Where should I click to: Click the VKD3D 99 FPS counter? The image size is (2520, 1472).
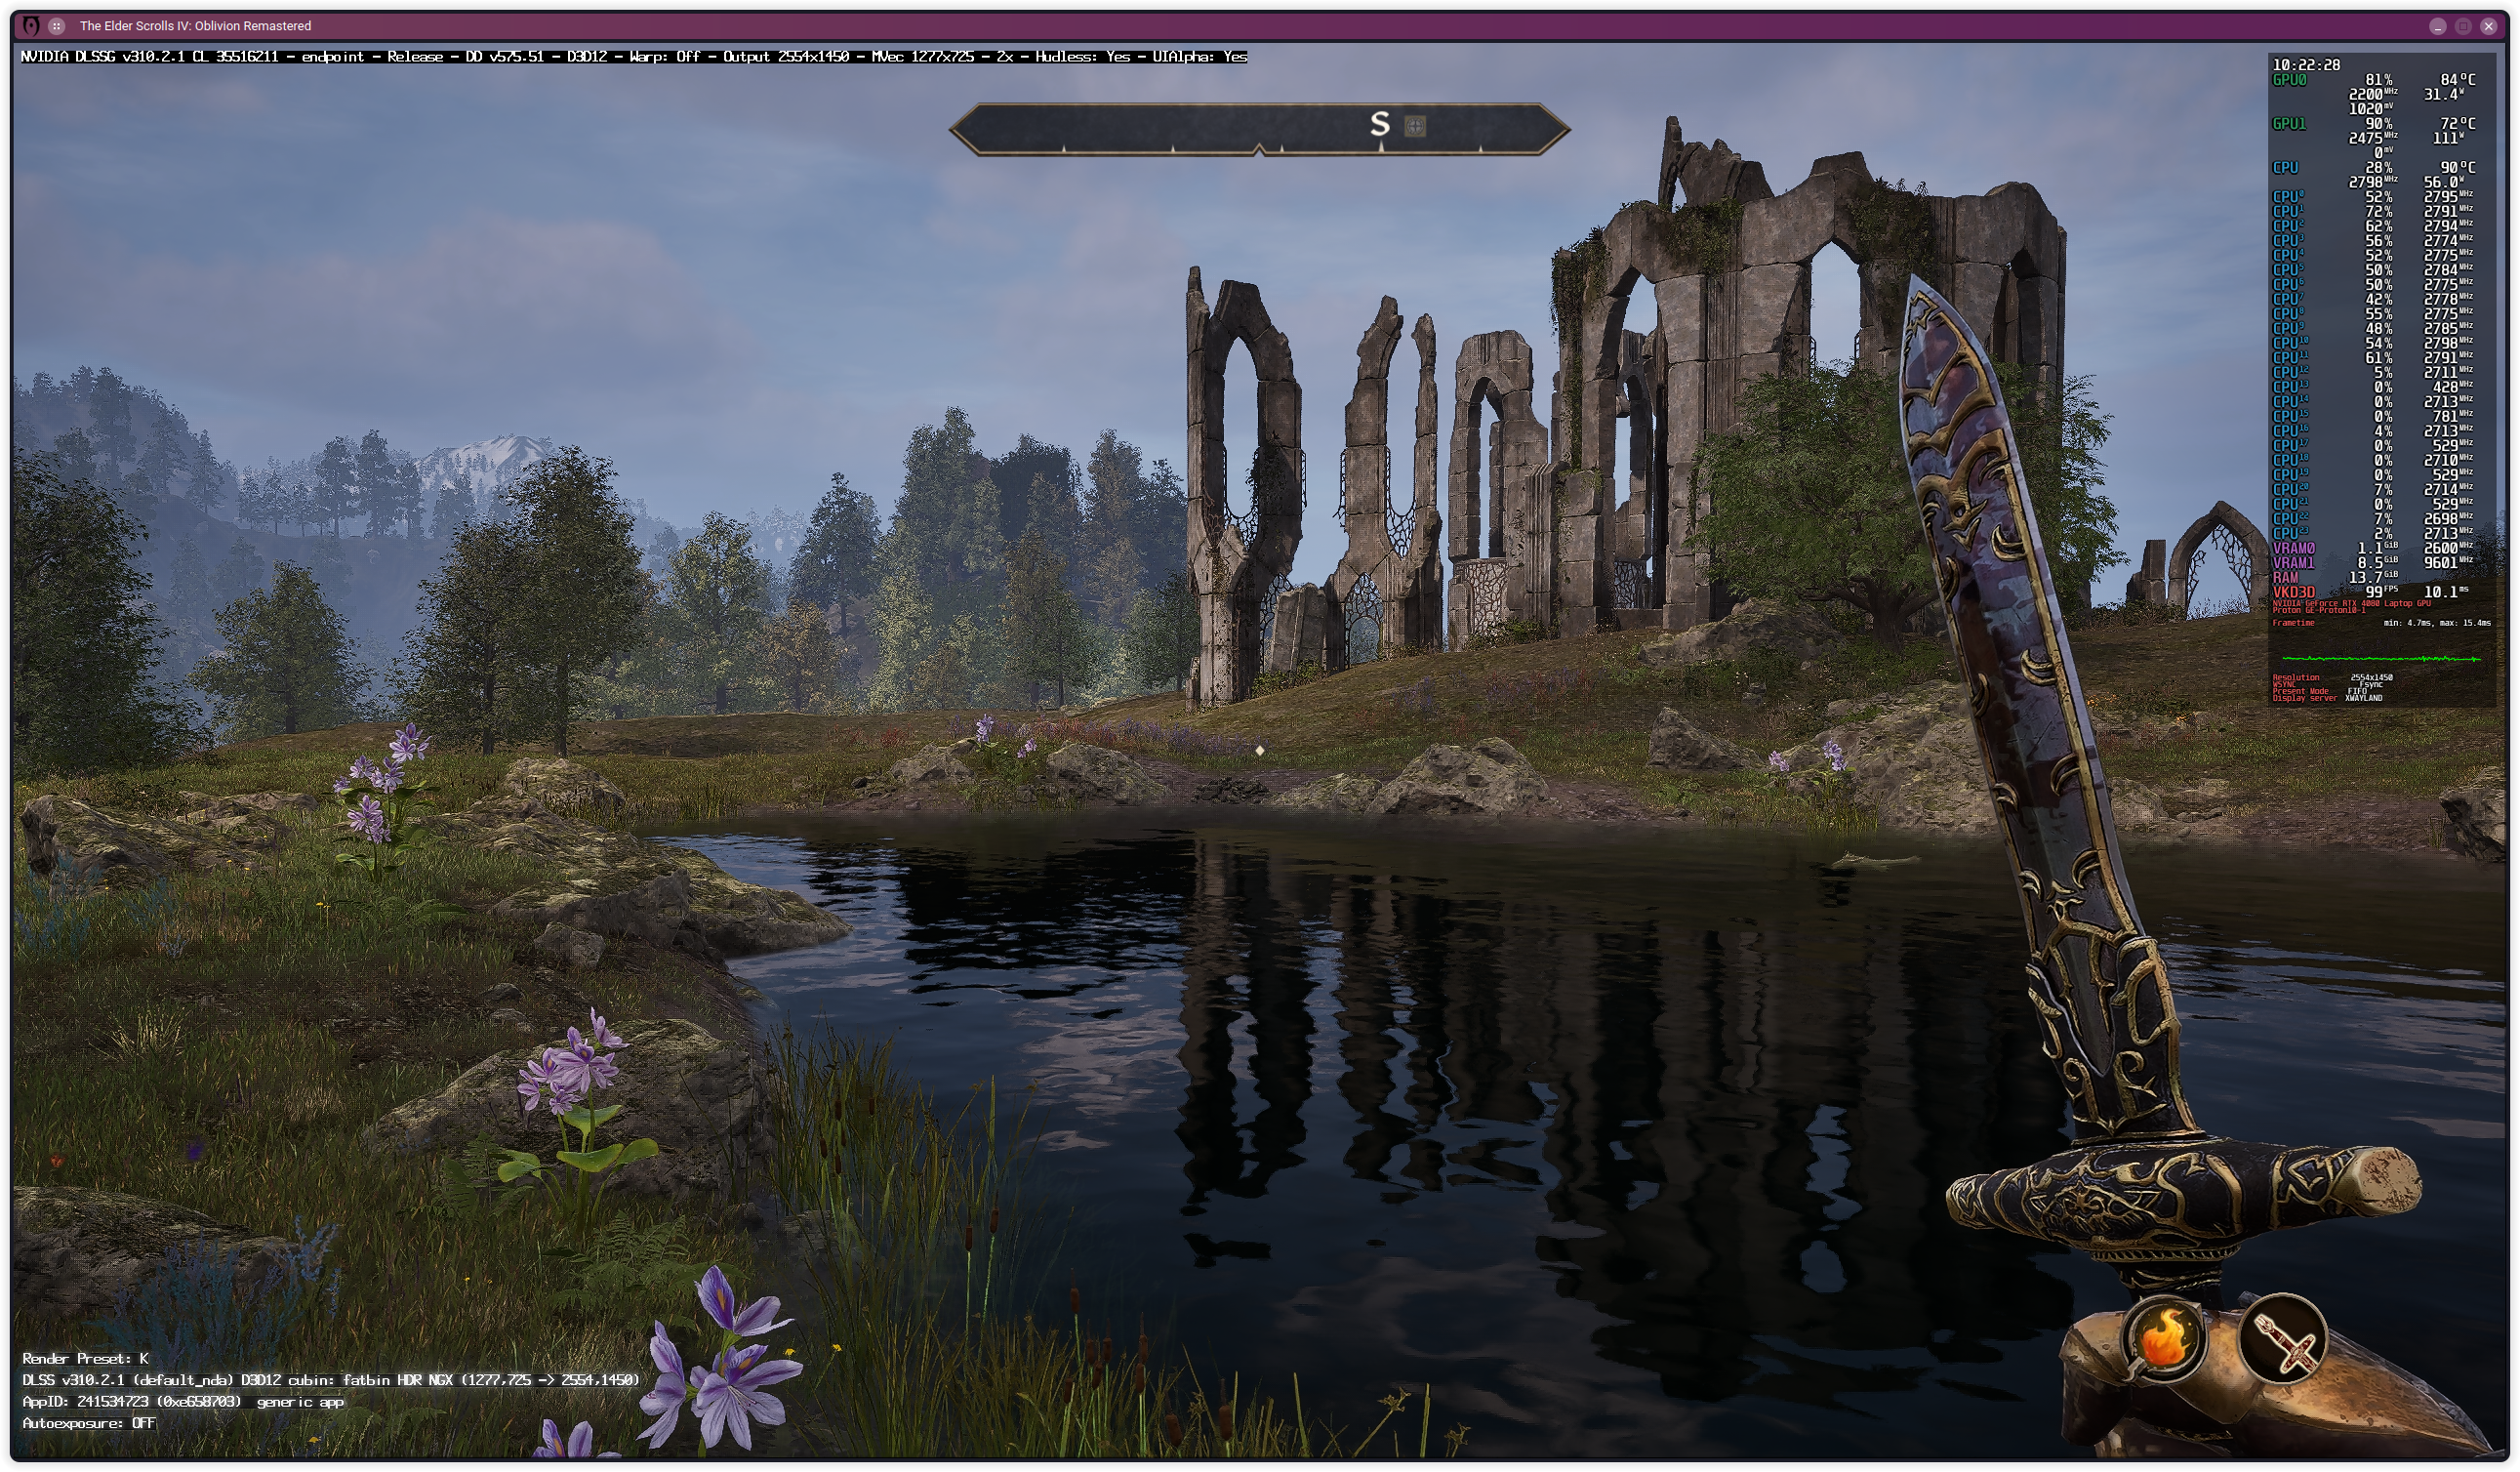point(2381,593)
